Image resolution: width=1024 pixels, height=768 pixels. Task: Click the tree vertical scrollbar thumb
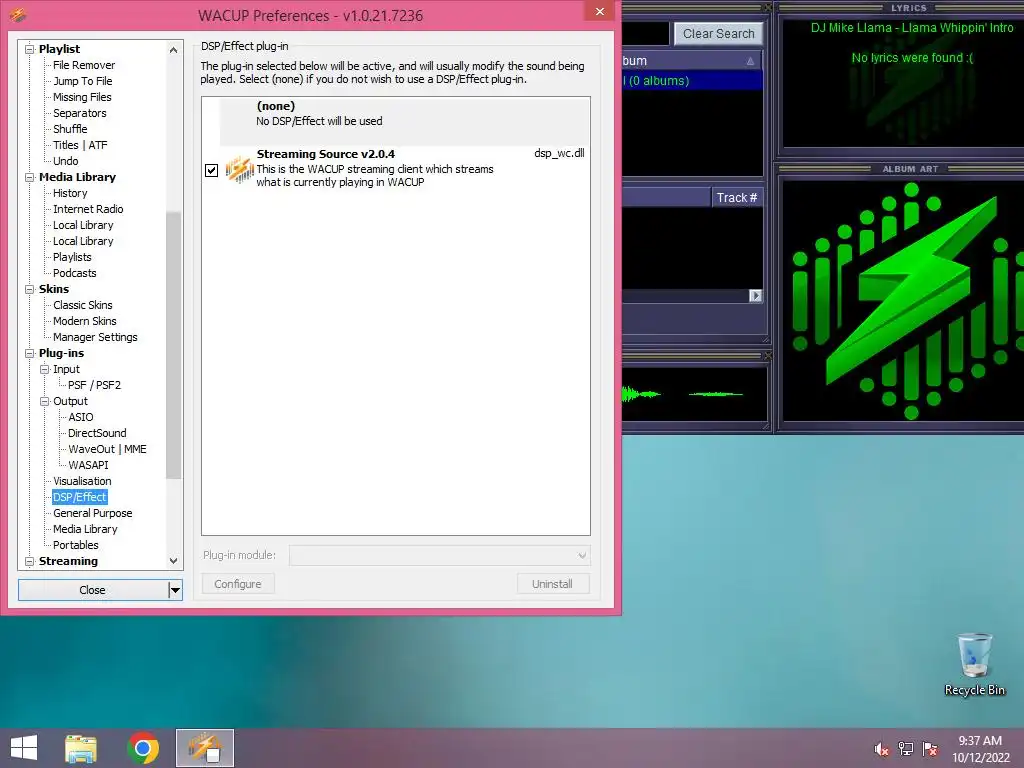[x=173, y=345]
